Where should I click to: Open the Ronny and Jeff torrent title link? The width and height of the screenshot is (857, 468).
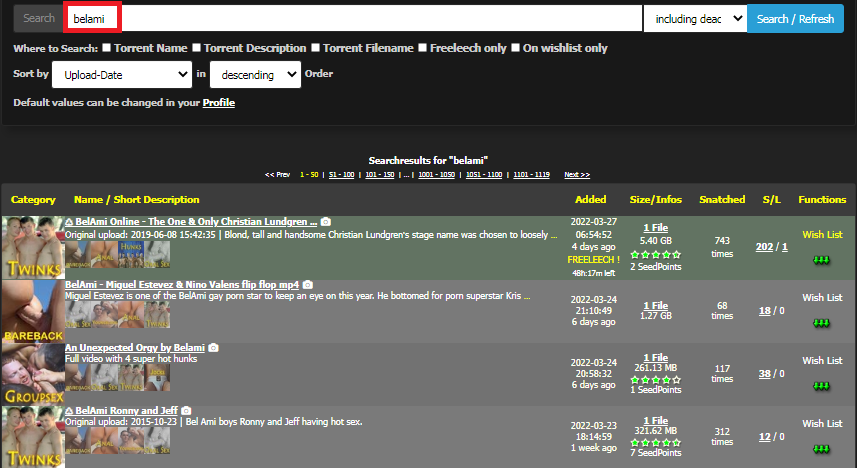[x=126, y=410]
